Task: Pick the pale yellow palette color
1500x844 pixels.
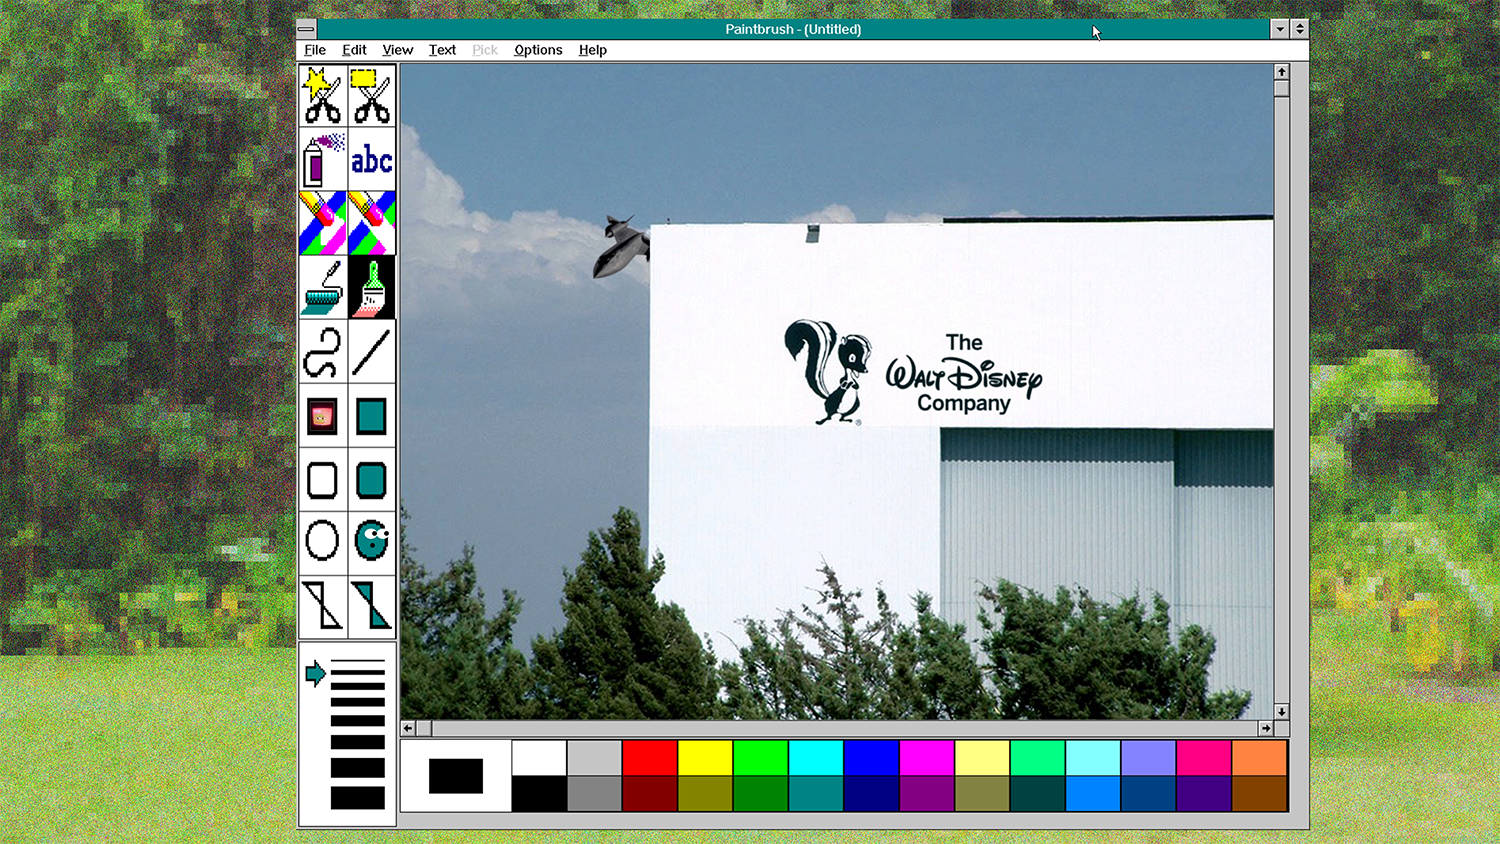Action: 983,758
